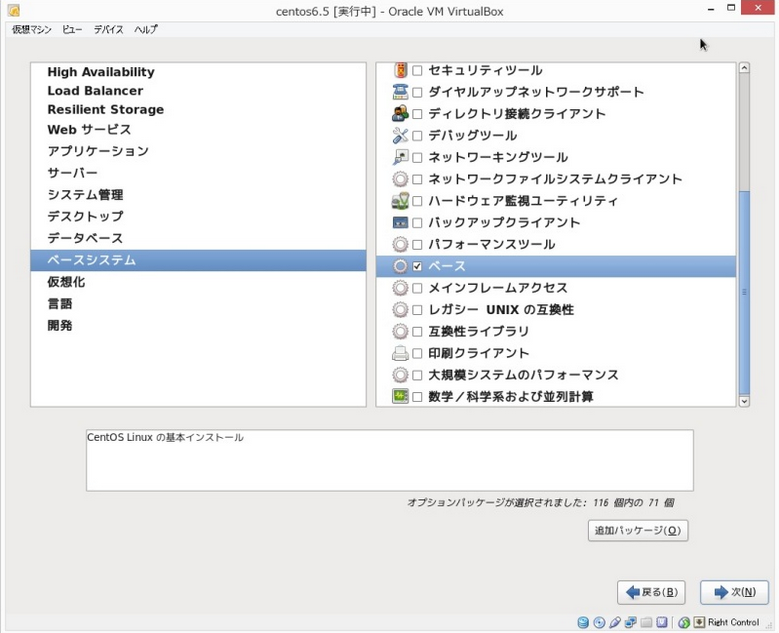Click the package list vertical scrollbar thumb
This screenshot has width=779, height=633.
point(744,292)
